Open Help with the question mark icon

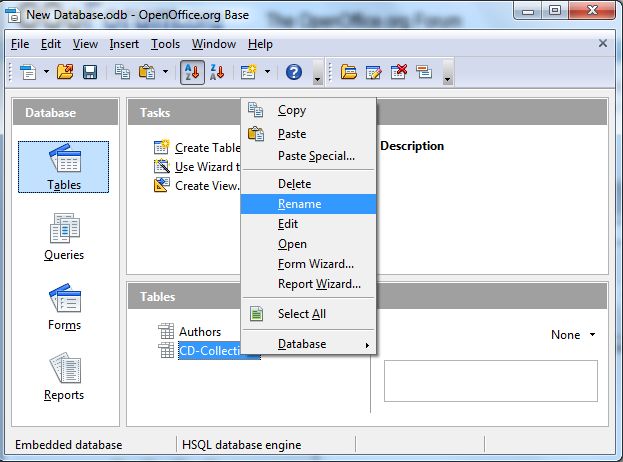click(294, 72)
